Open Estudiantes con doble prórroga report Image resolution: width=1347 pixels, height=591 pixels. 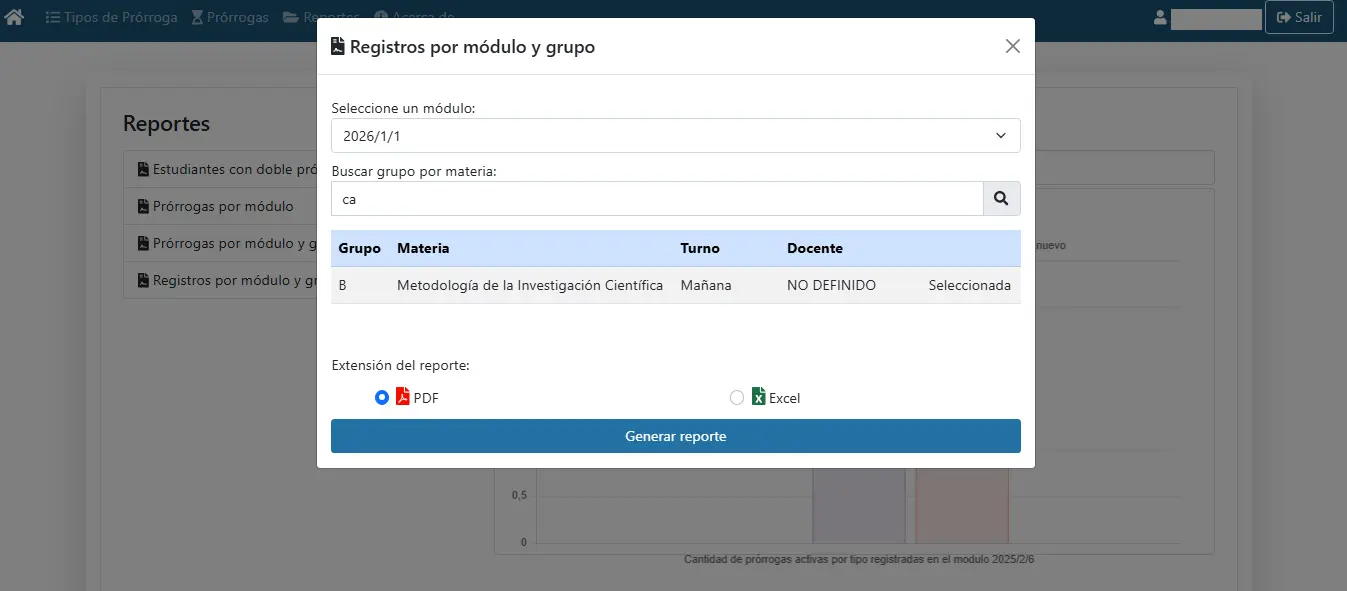220,169
